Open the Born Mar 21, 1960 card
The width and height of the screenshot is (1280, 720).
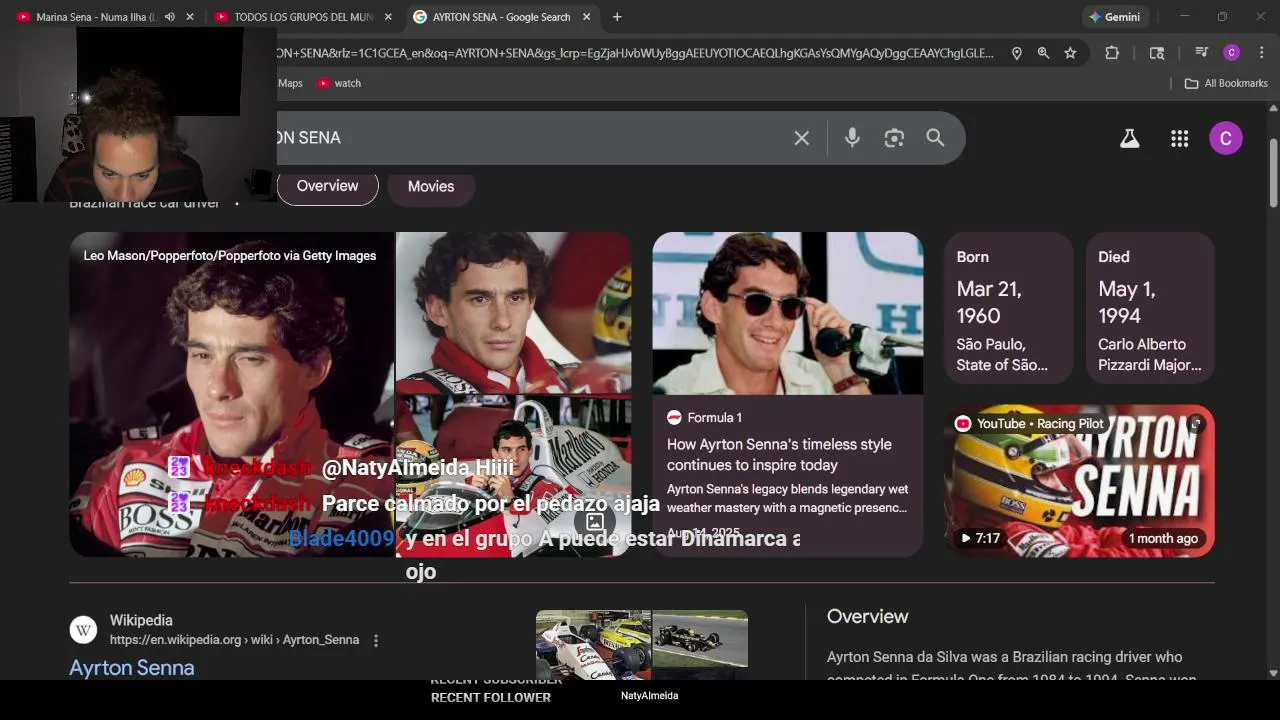1008,308
